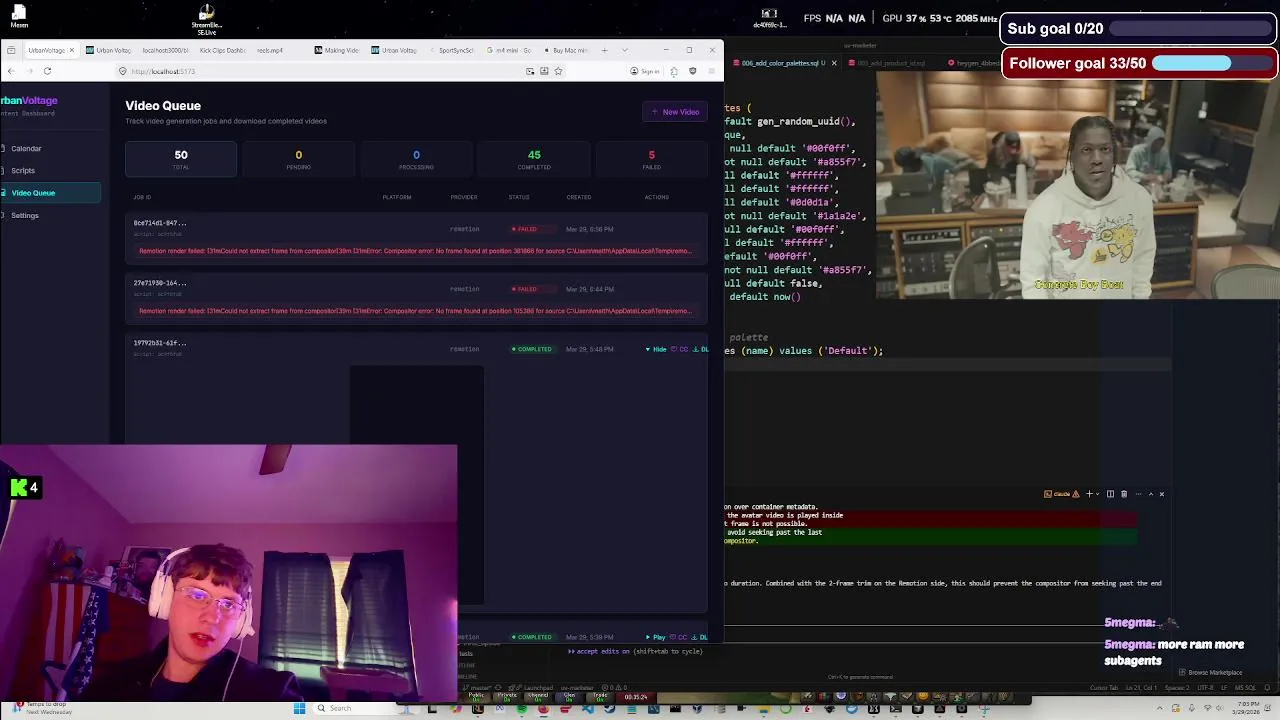Filter by the 50 Total card
This screenshot has width=1280, height=720.
(x=181, y=159)
